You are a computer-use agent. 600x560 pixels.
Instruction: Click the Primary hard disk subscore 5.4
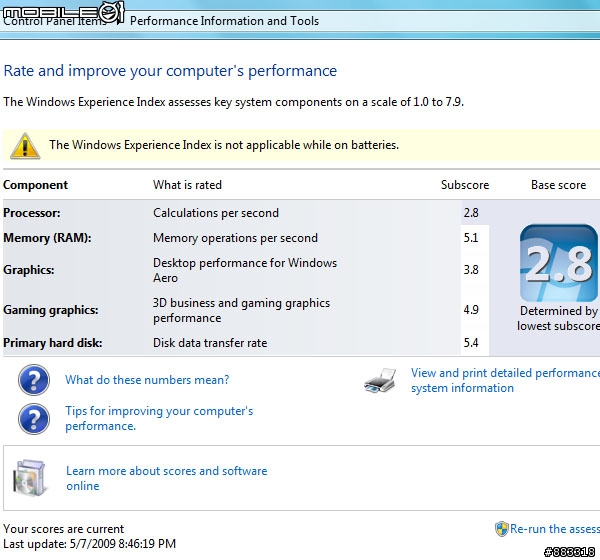471,342
